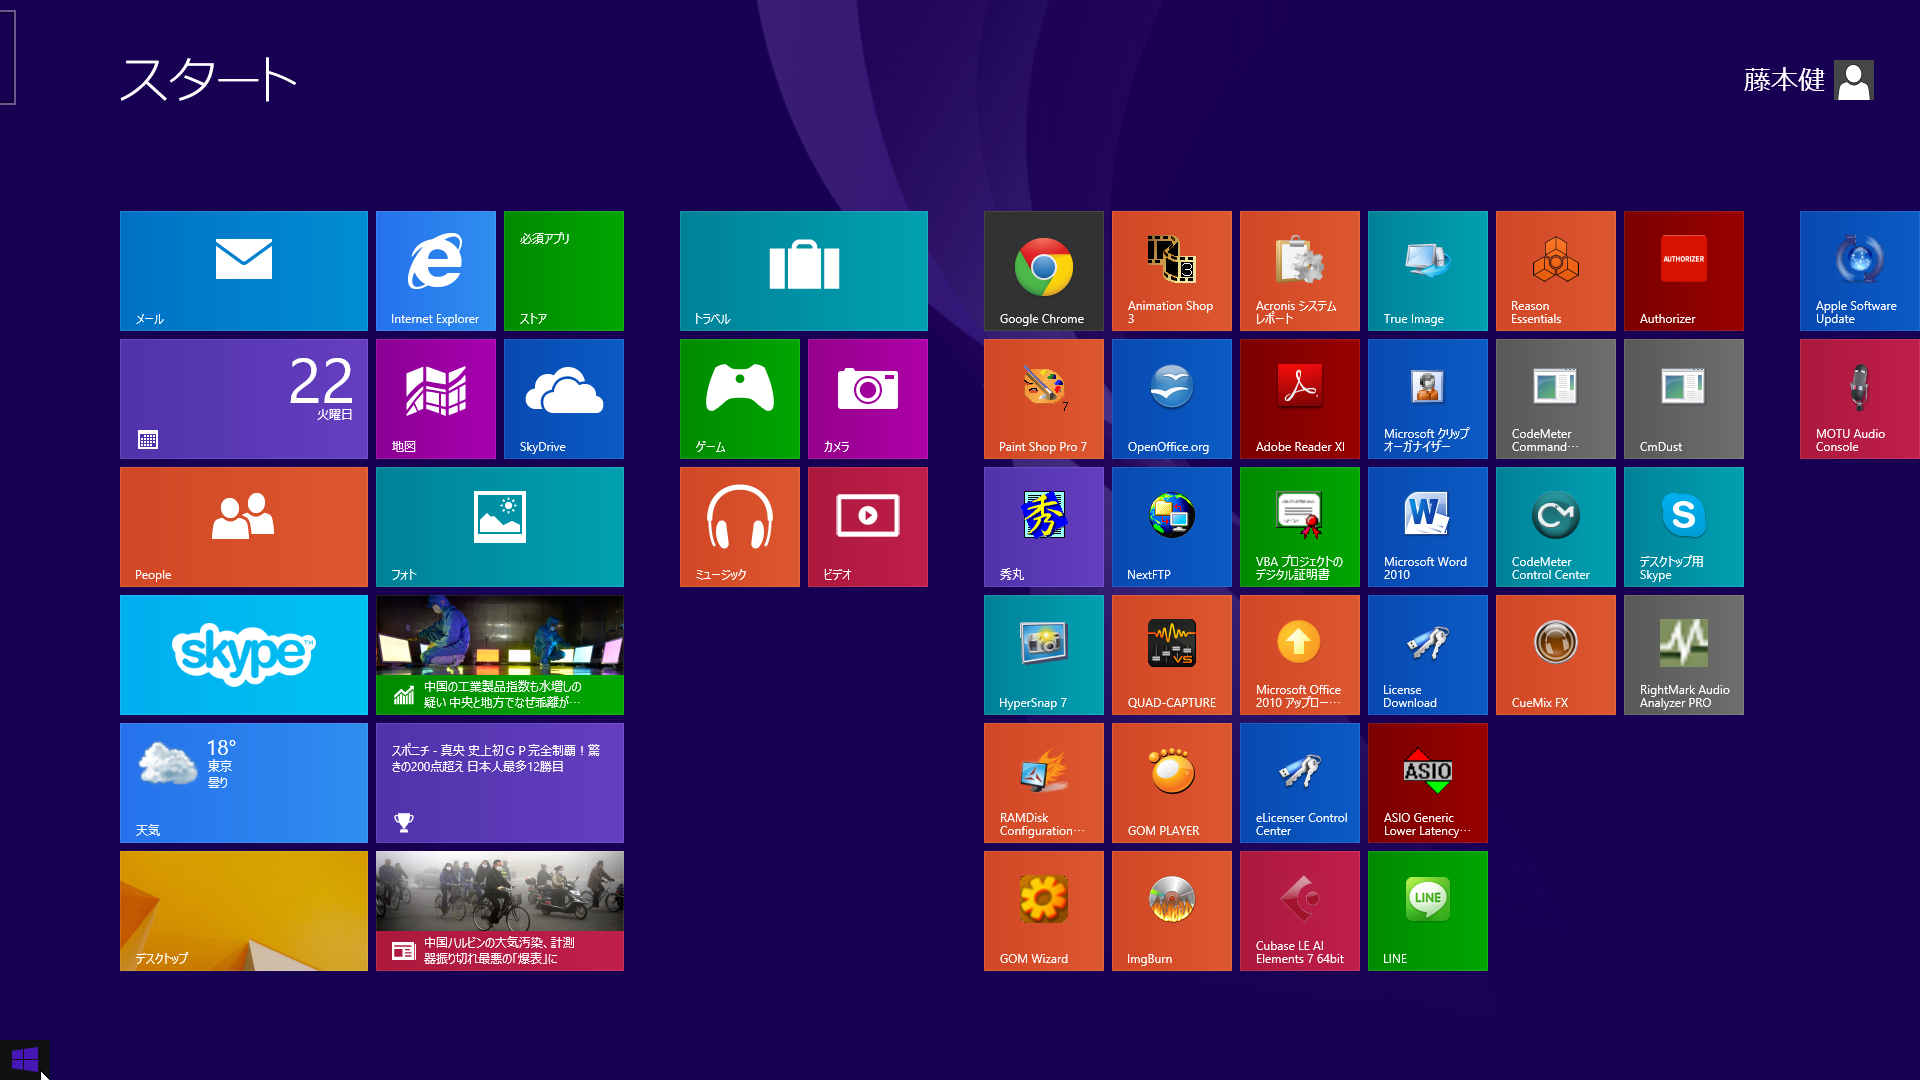Open the SkyDrive tile

[564, 399]
